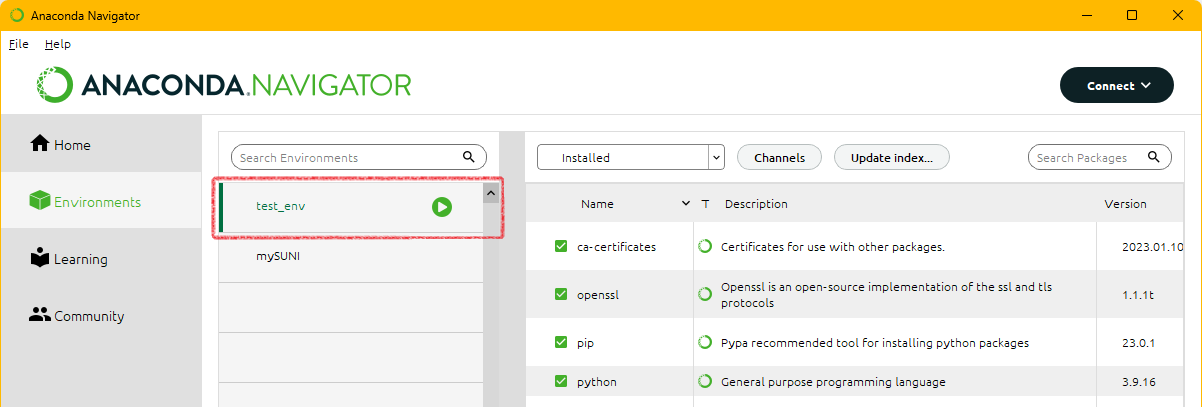Open the Learning tab

pos(101,258)
